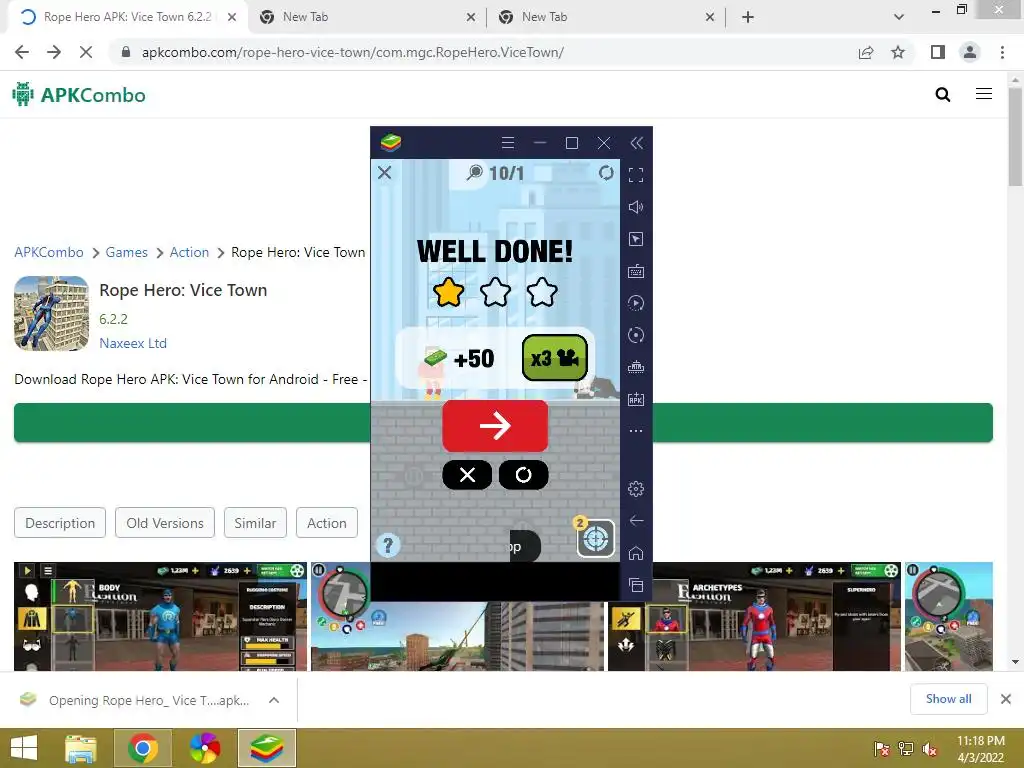
Task: Switch to the Rope Hero APK browser tab
Action: point(127,17)
